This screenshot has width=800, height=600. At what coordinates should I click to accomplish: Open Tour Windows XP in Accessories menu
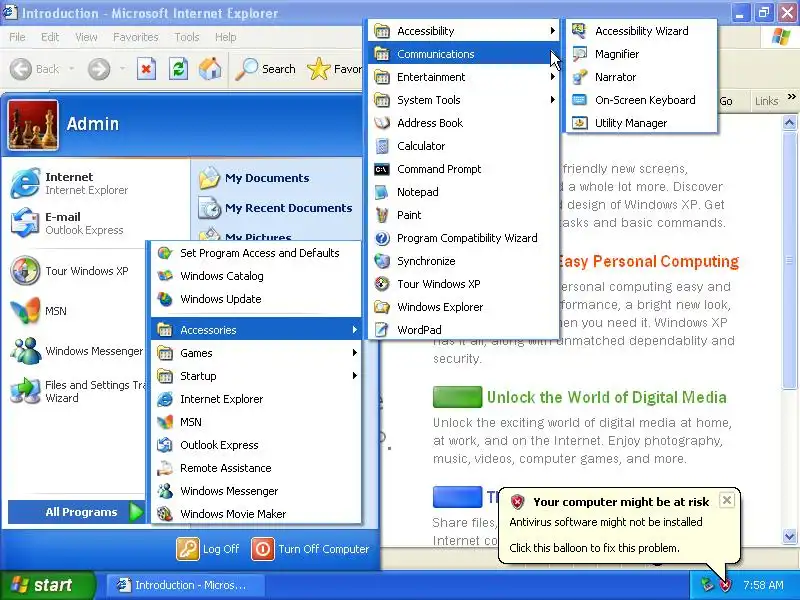pyautogui.click(x=463, y=284)
